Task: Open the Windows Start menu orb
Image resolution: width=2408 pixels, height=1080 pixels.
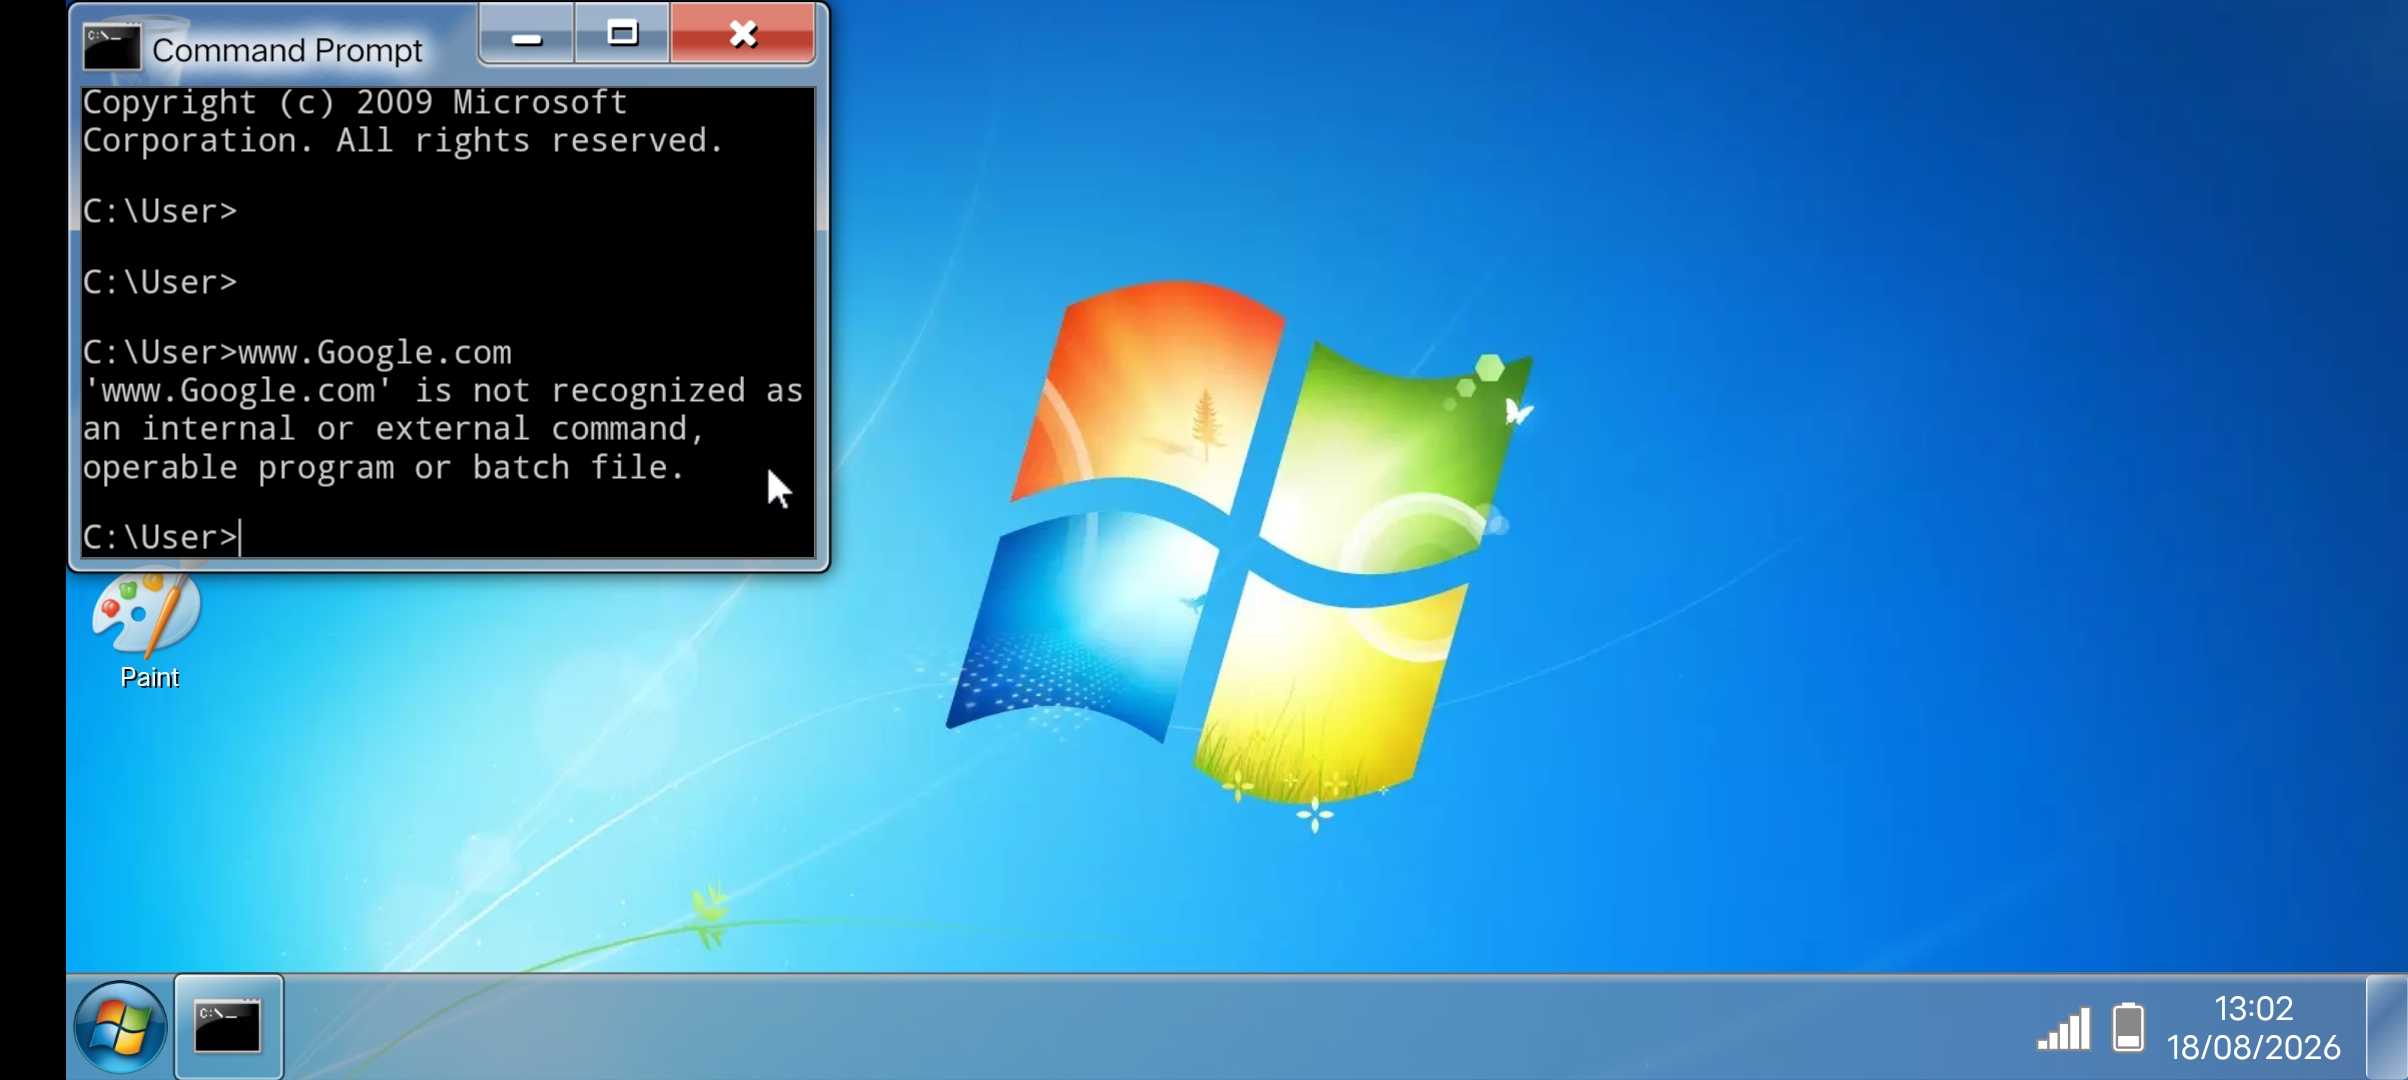Action: 120,1027
